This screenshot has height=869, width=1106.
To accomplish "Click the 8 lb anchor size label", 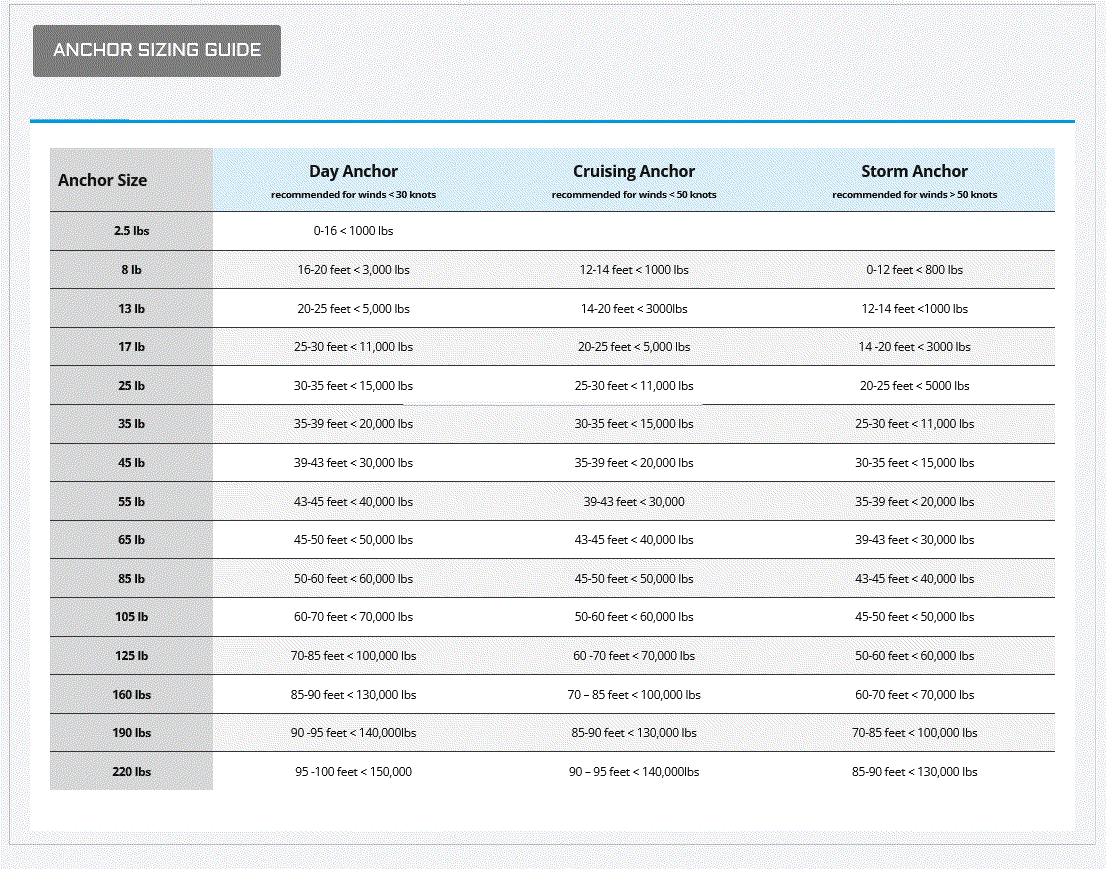I will [131, 270].
